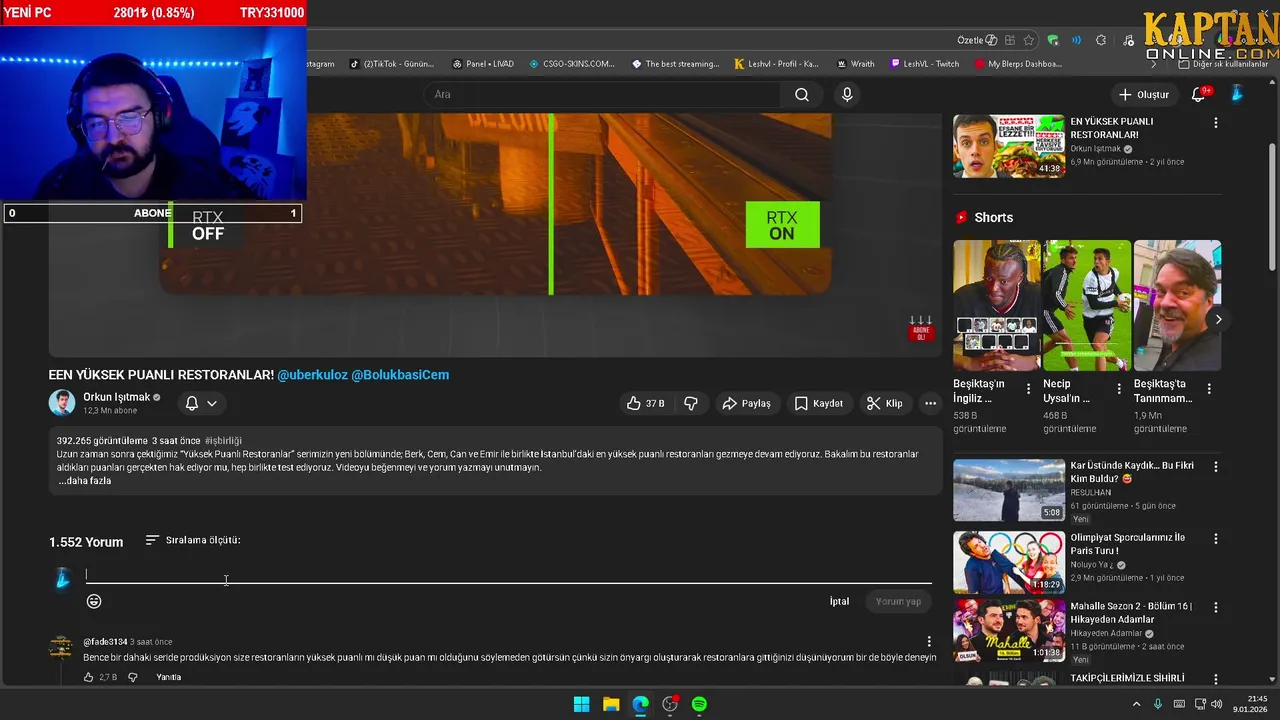Image resolution: width=1280 pixels, height=720 pixels.
Task: Open EN YÜKSEK PUANLI RESTORANLAR suggested thumbnail
Action: (x=1008, y=145)
